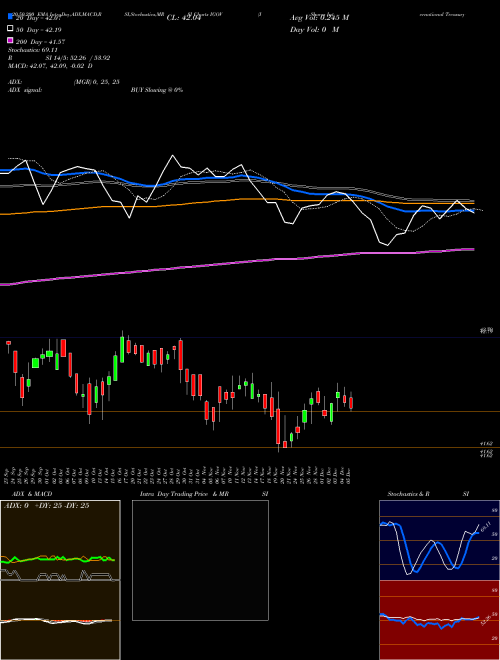This screenshot has width=500, height=660.
Task: Click the 'Intra Day Trading Price & MR' title
Action: [x=184, y=494]
